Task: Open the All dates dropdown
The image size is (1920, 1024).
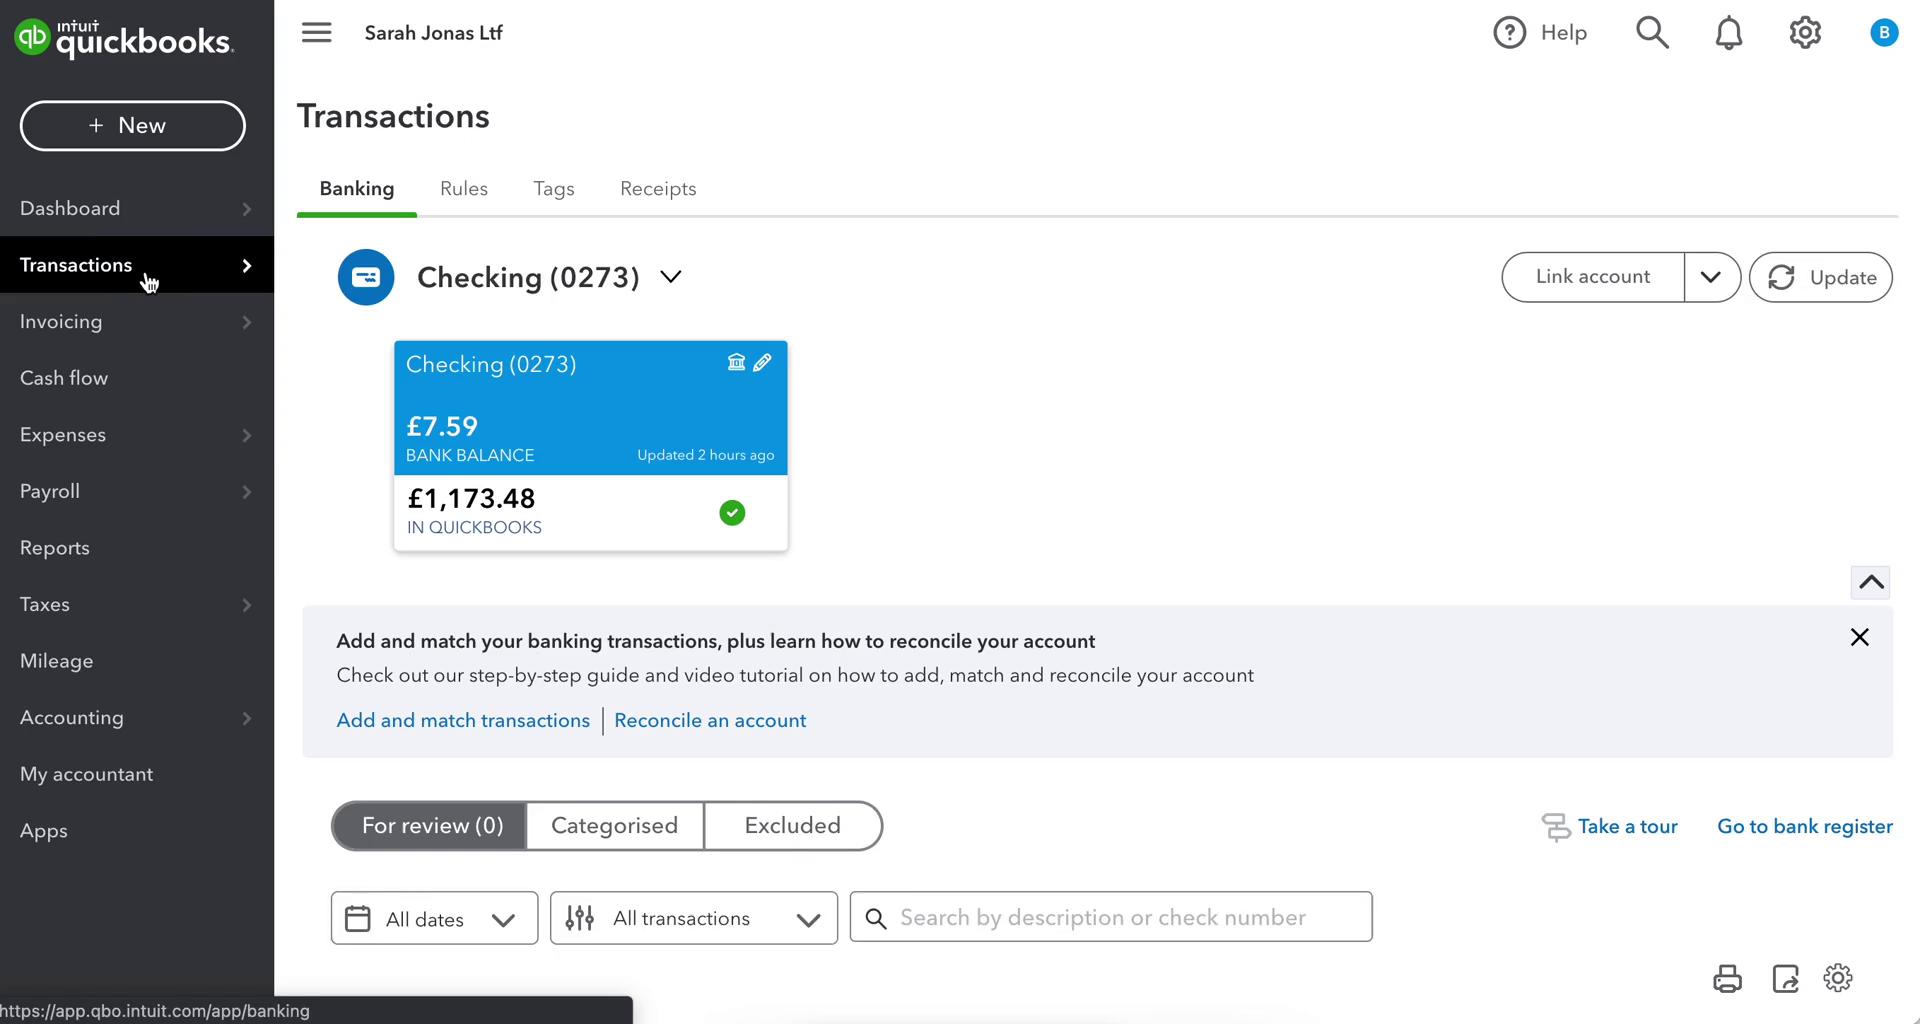Action: click(434, 918)
